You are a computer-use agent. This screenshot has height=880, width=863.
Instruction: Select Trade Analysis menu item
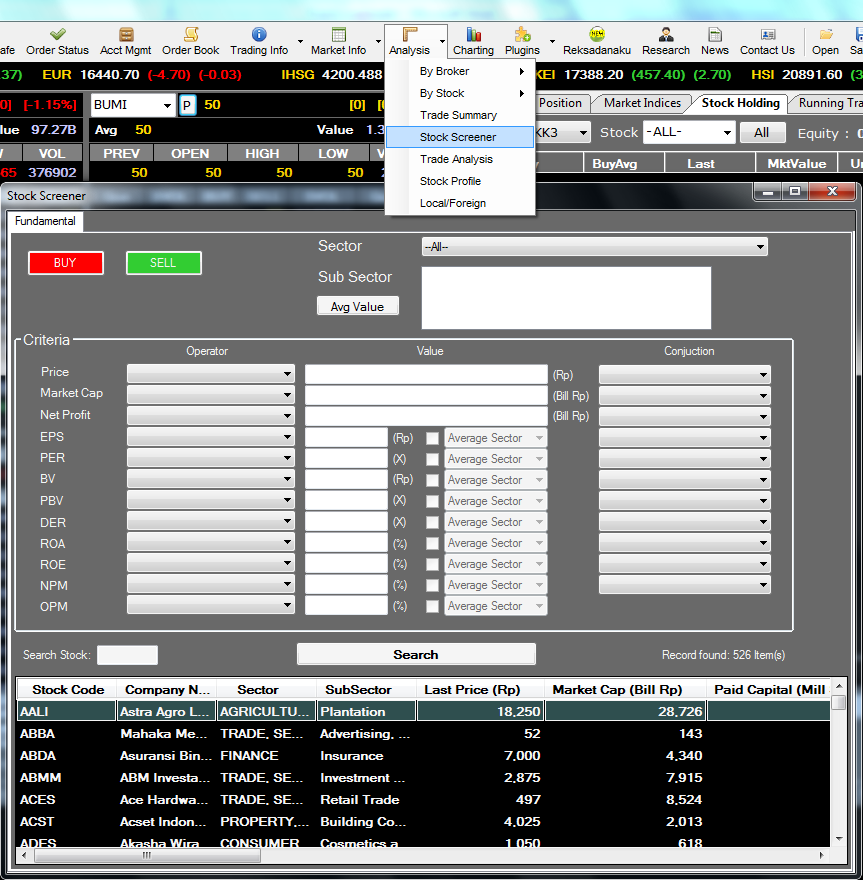(x=460, y=159)
